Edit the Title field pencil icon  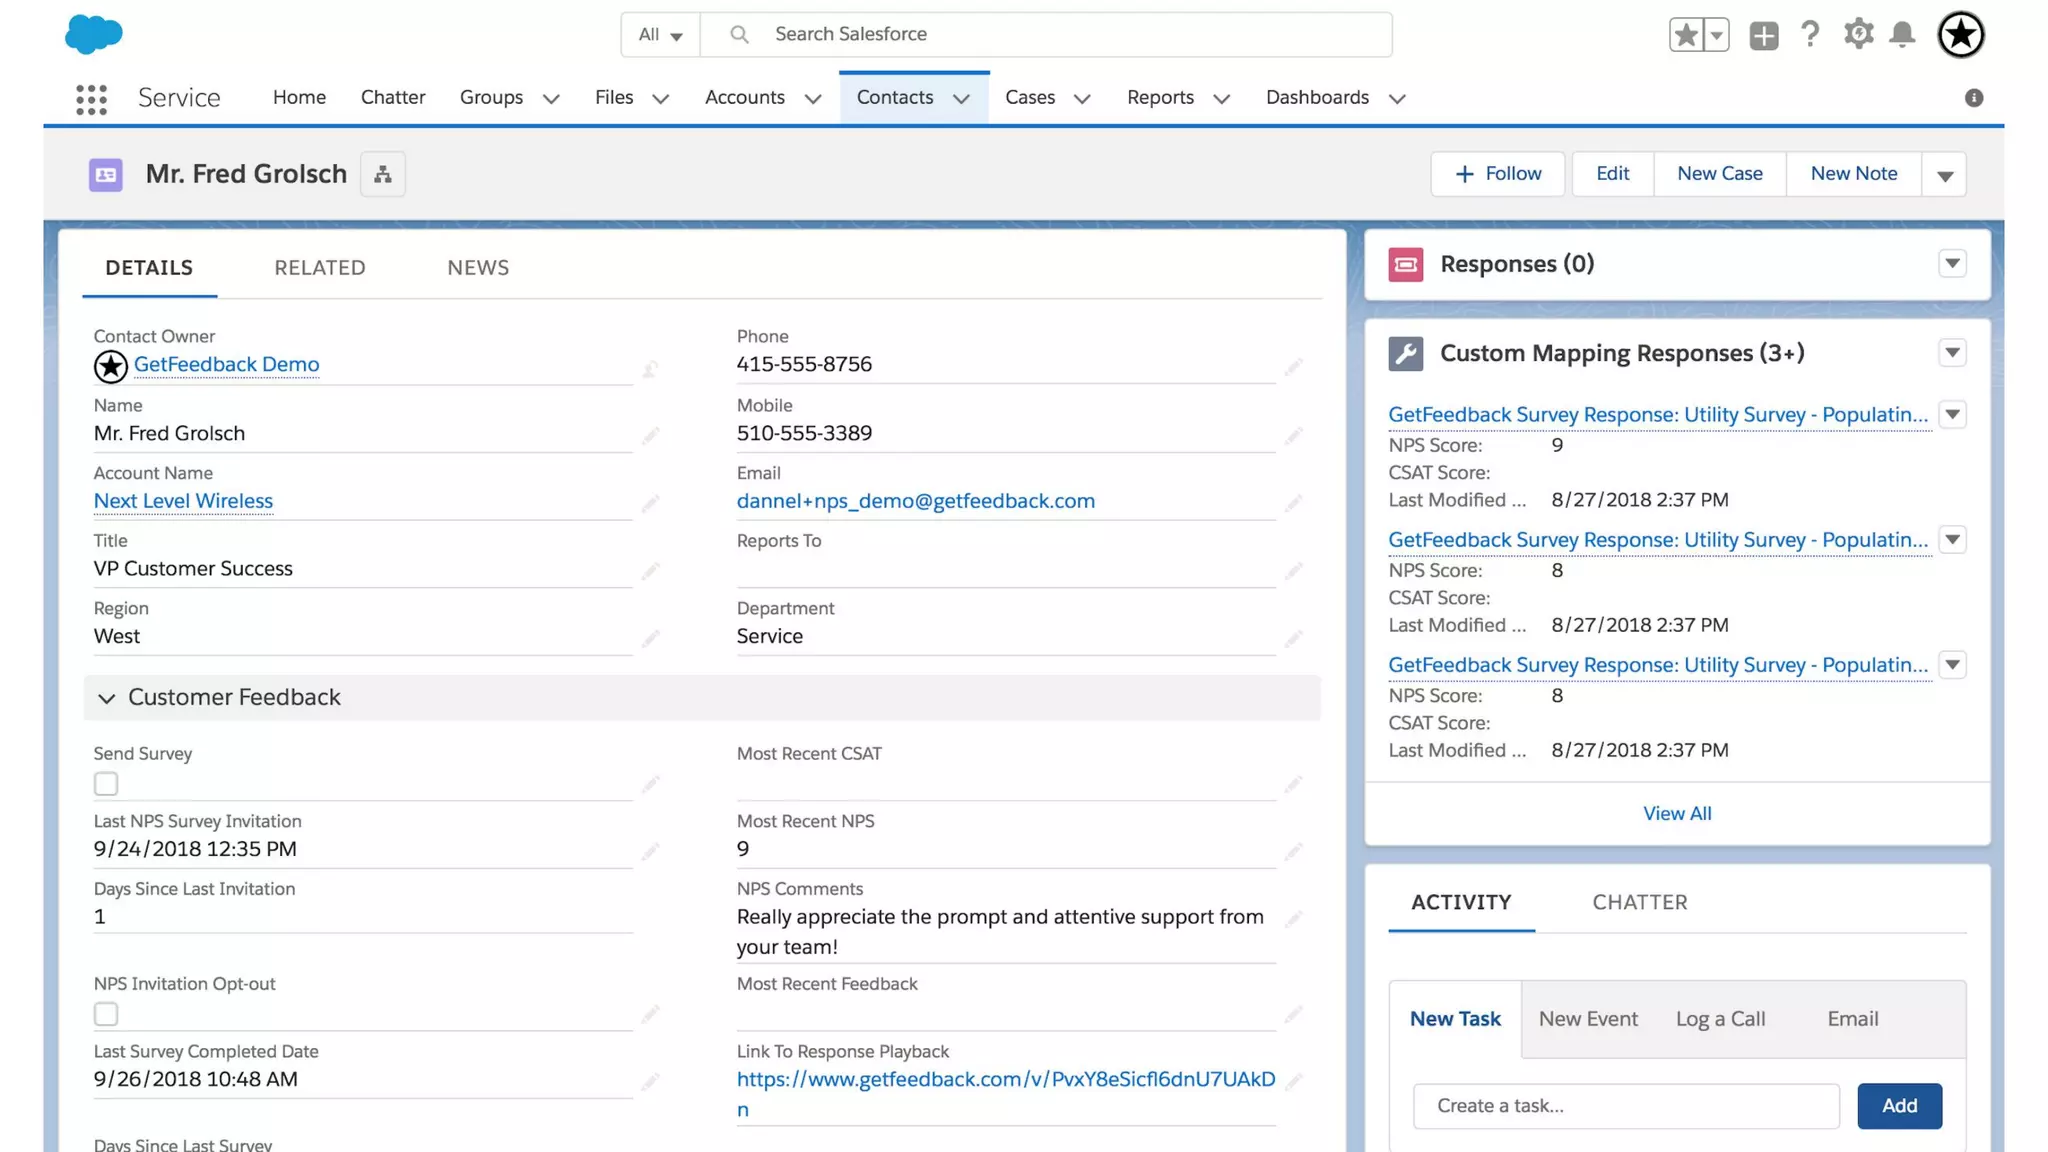[x=650, y=571]
